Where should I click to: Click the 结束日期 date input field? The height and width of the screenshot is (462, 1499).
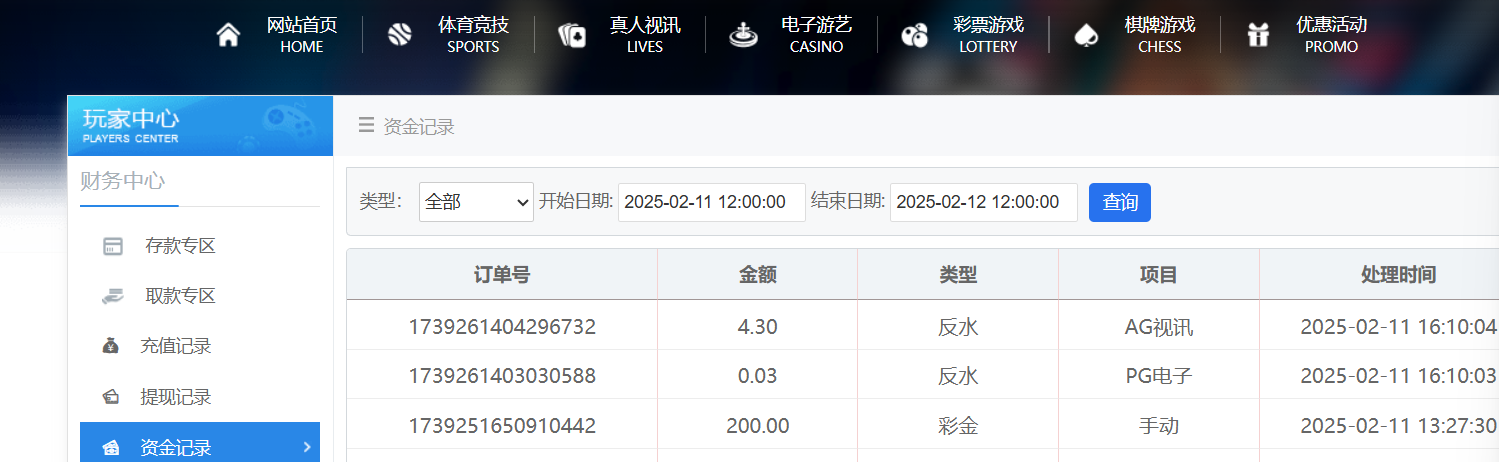pyautogui.click(x=984, y=202)
